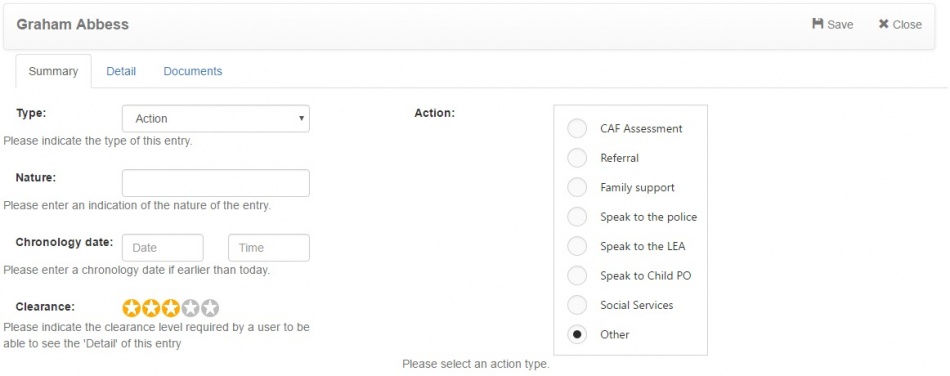This screenshot has width=950, height=376.
Task: Click the 'Please select an action type.' hint
Action: tap(476, 365)
